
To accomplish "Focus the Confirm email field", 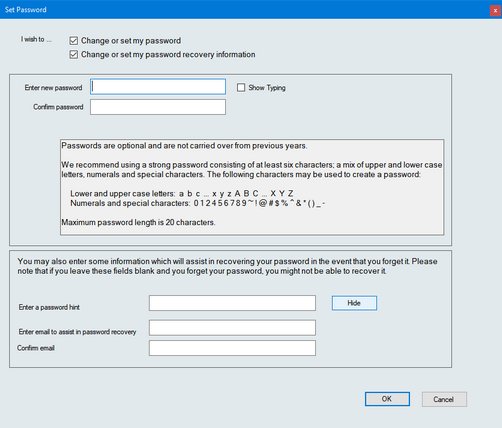I will 232,348.
